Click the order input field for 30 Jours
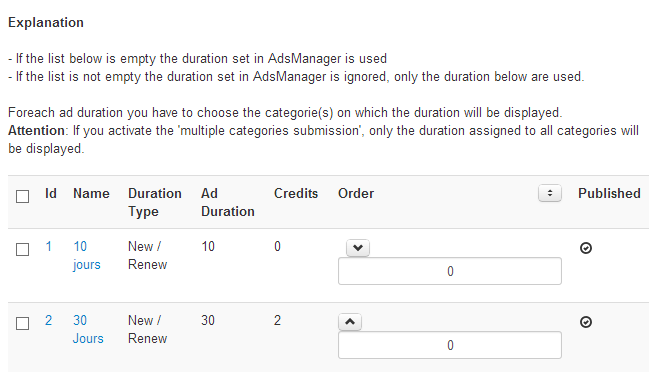The image size is (650, 372). pos(450,345)
